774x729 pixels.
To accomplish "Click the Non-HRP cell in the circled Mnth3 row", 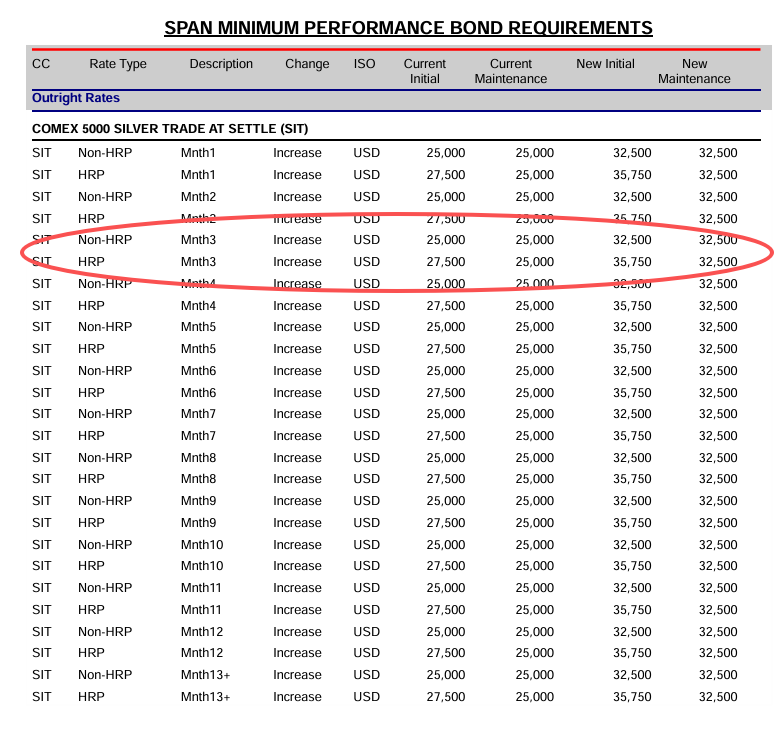I will [x=105, y=240].
